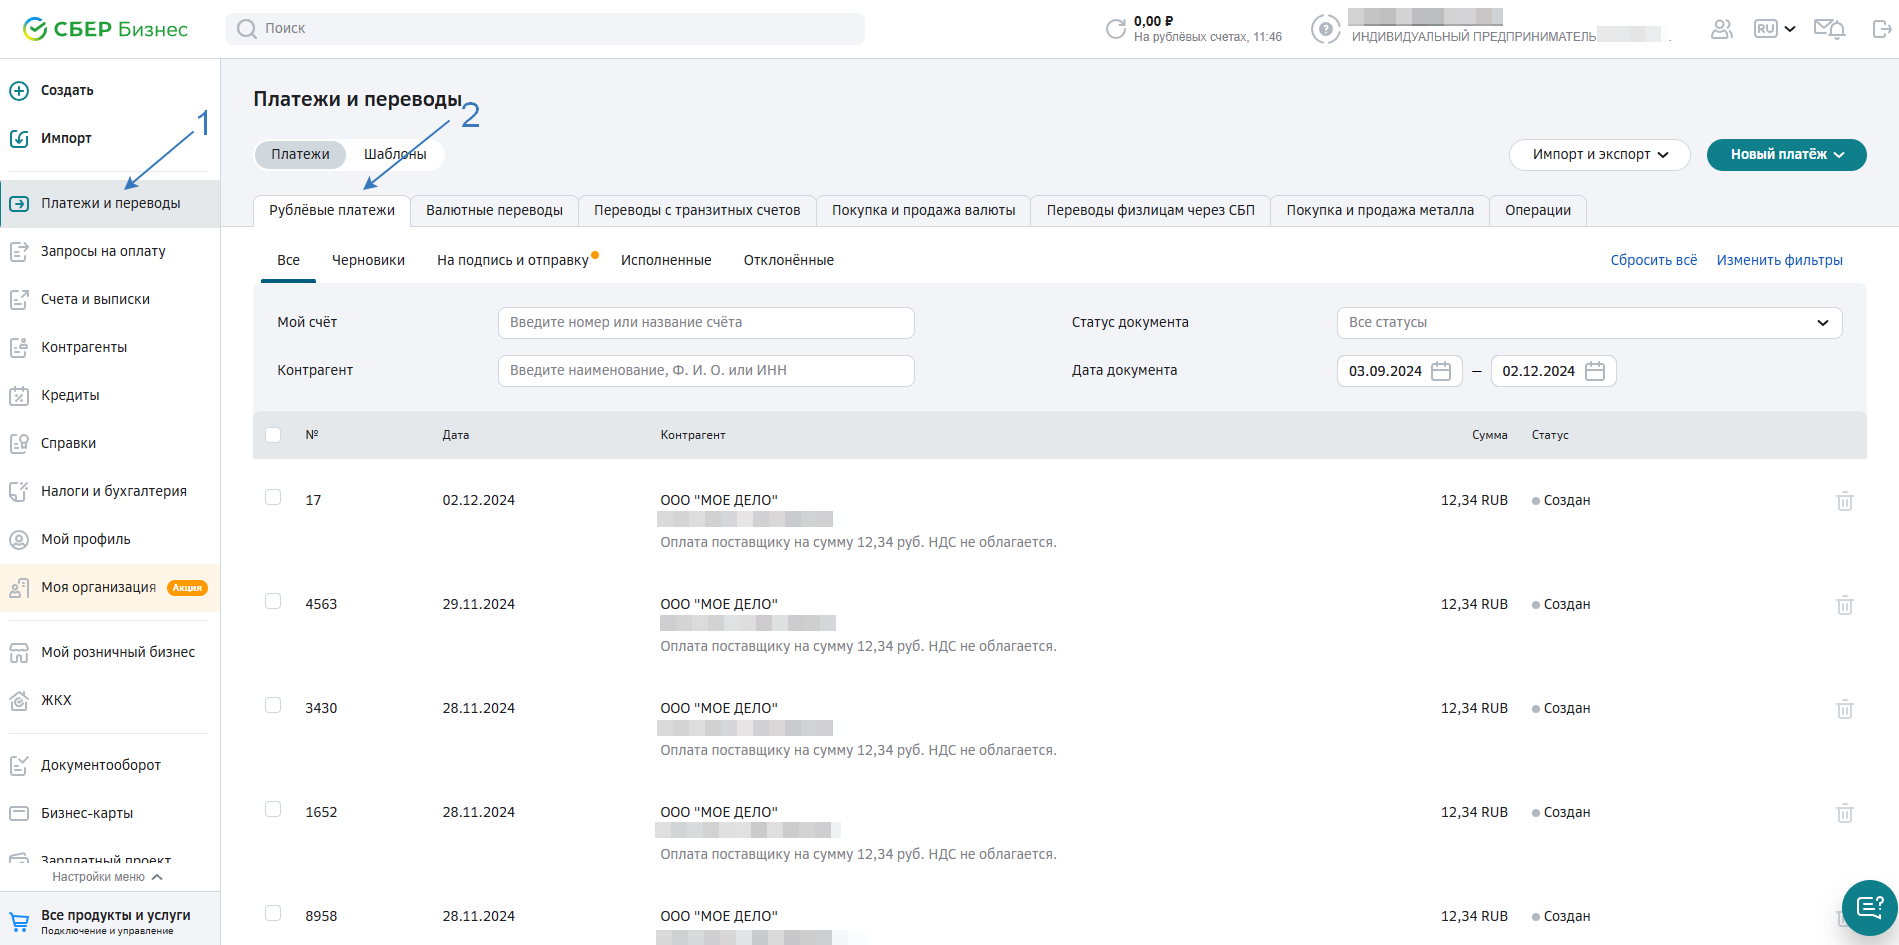Open the users icon in header

(1722, 29)
